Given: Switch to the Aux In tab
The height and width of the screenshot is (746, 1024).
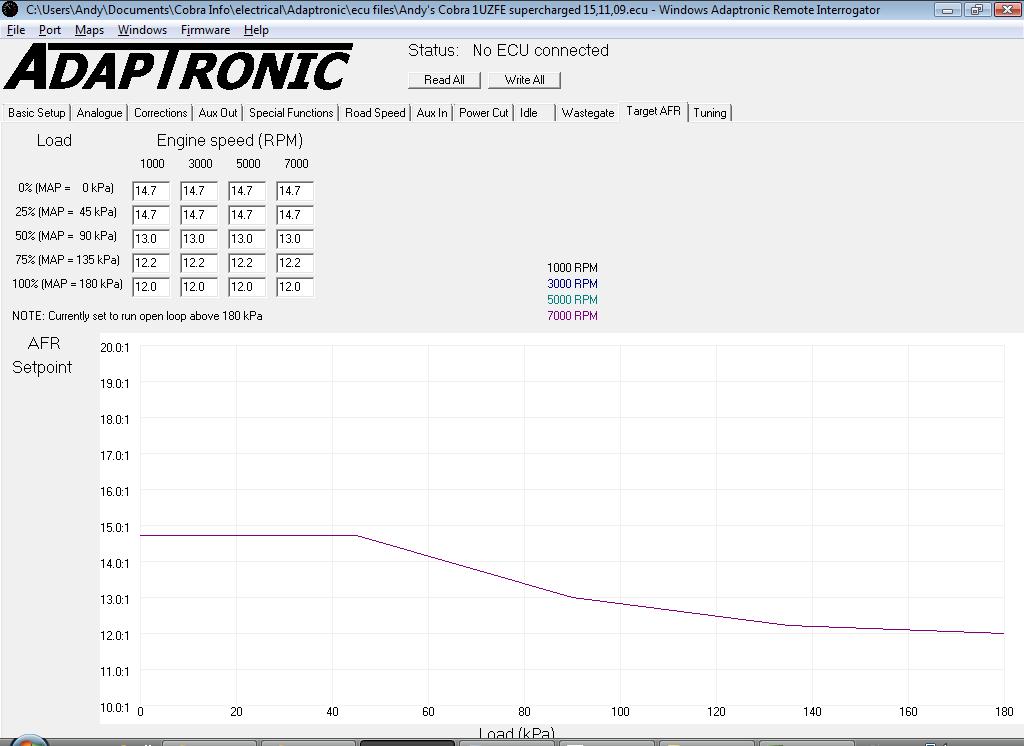Looking at the screenshot, I should pos(432,113).
